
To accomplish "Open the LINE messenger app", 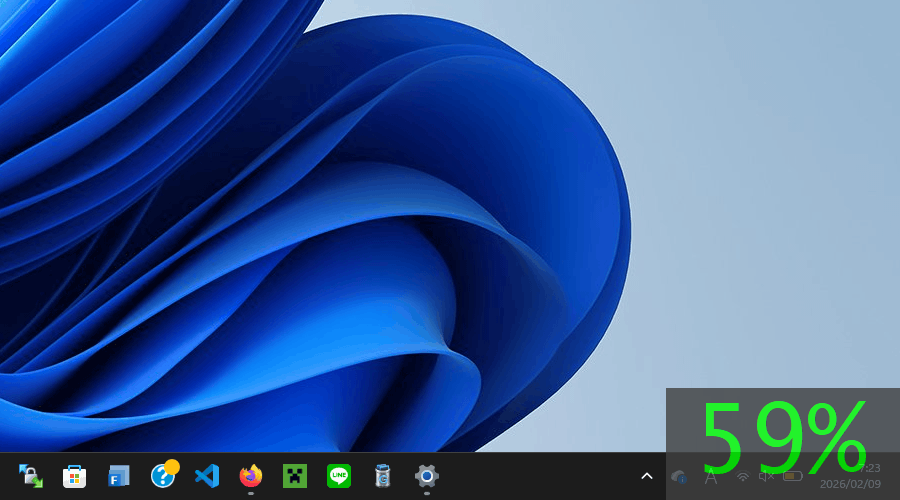I will pos(339,476).
